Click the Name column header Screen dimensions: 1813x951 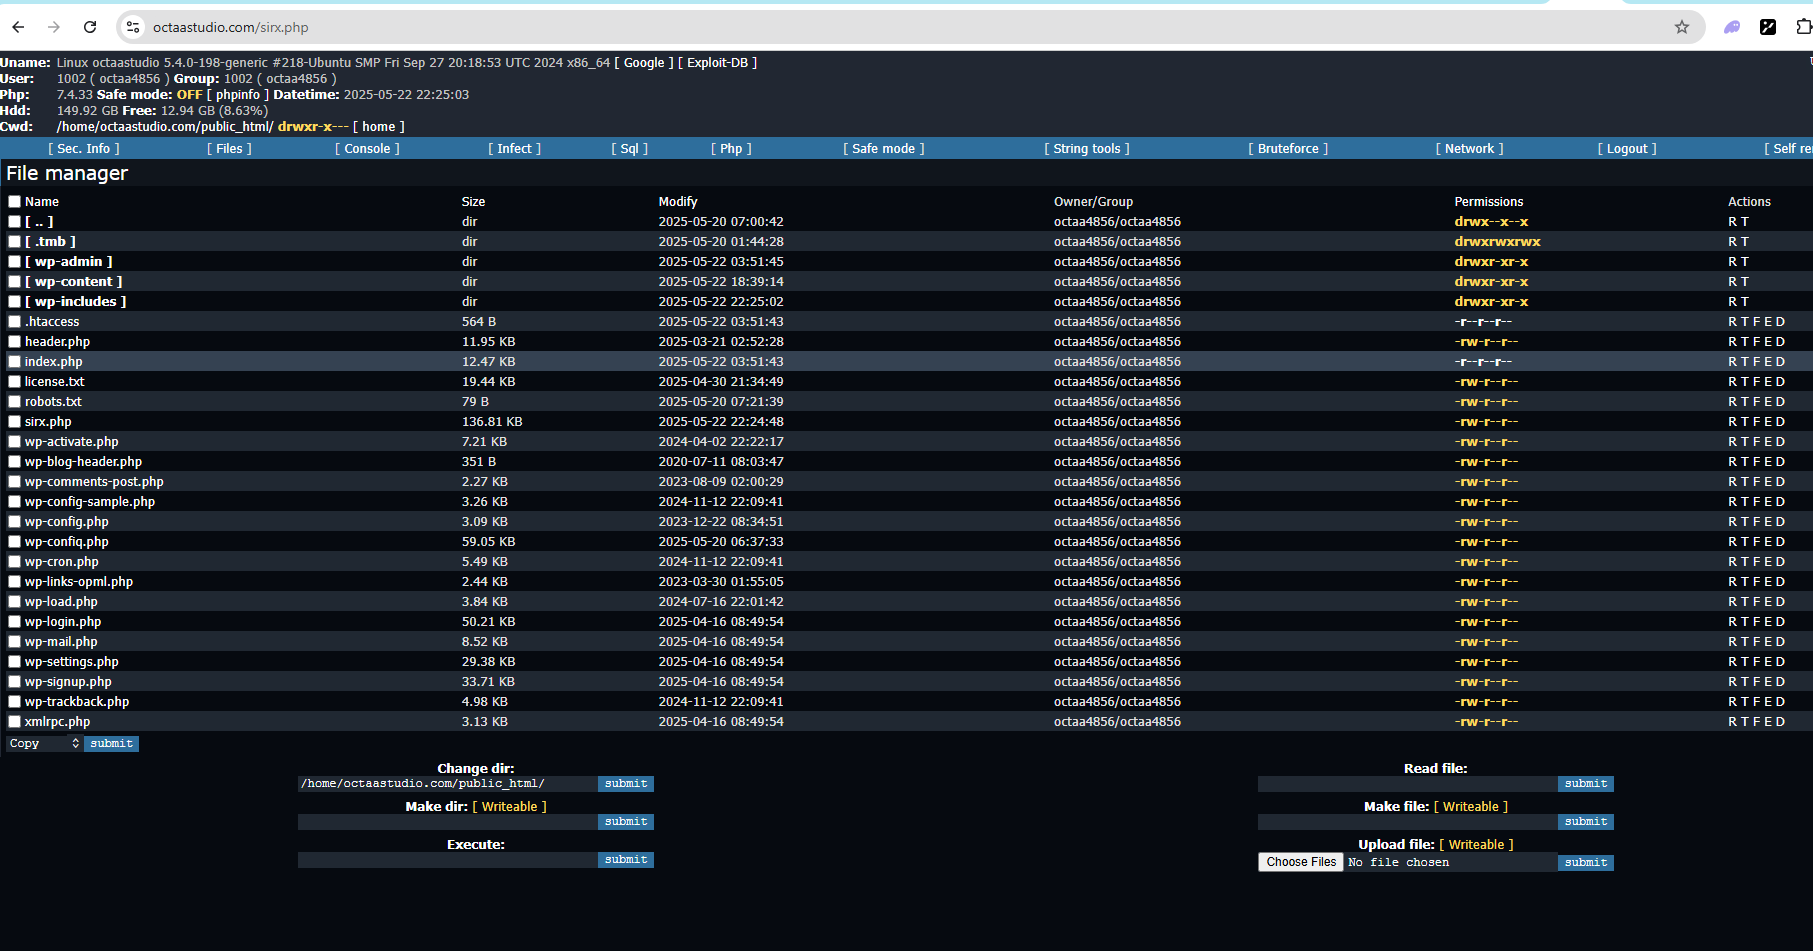pyautogui.click(x=42, y=201)
